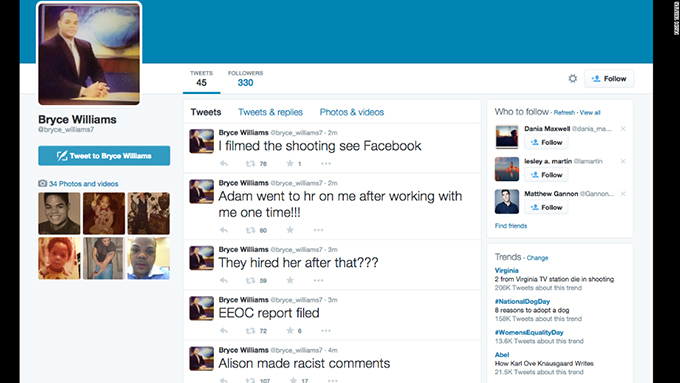Dismiss Dania Maxwell follow suggestion

point(623,129)
